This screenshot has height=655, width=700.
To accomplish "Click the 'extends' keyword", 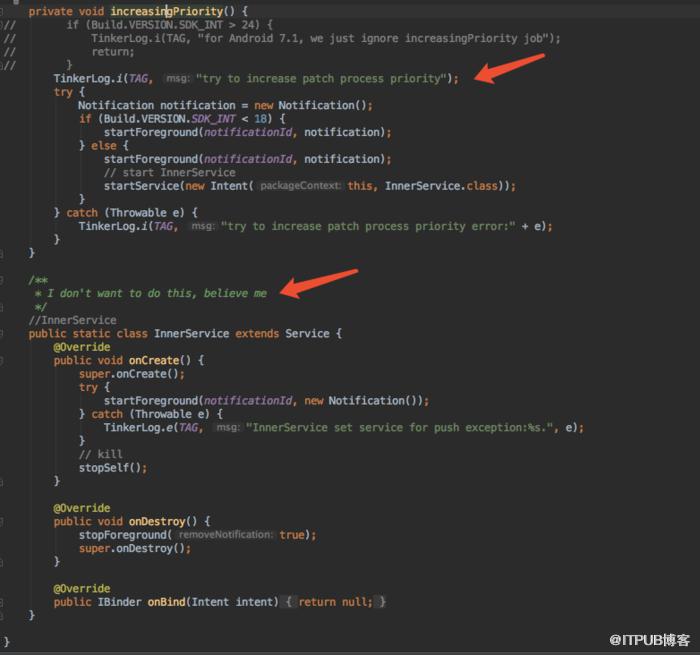I will (257, 334).
